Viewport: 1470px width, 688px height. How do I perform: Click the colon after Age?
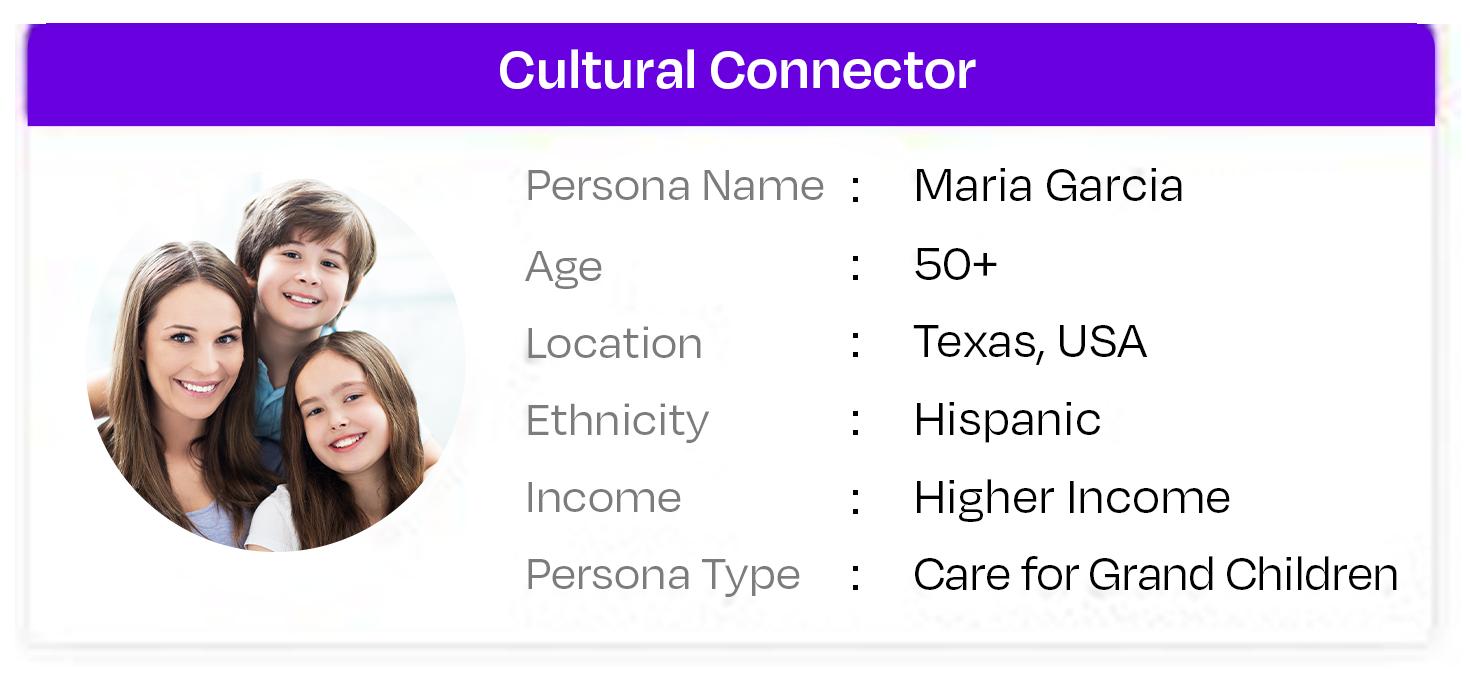(x=856, y=267)
